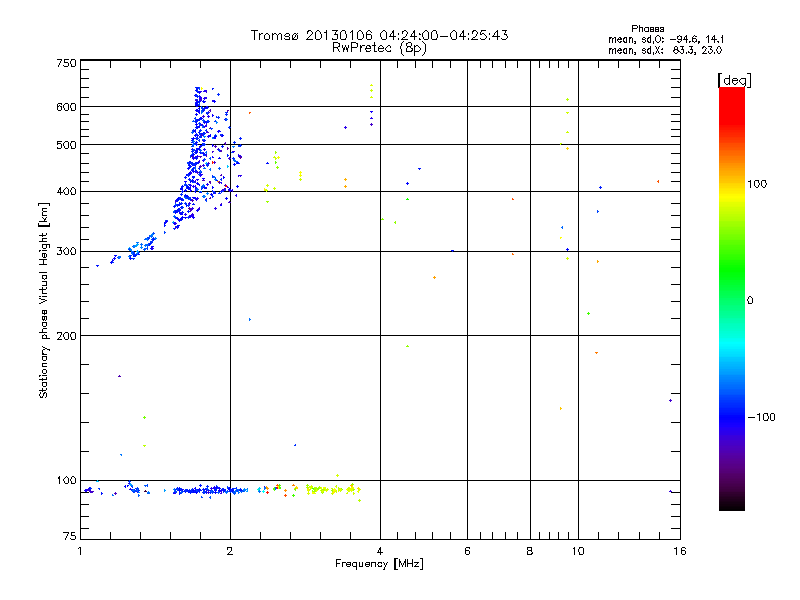Select the 'RwPretec (8p)' subtitle
Viewport: 800px width, 600px height.
[379, 48]
